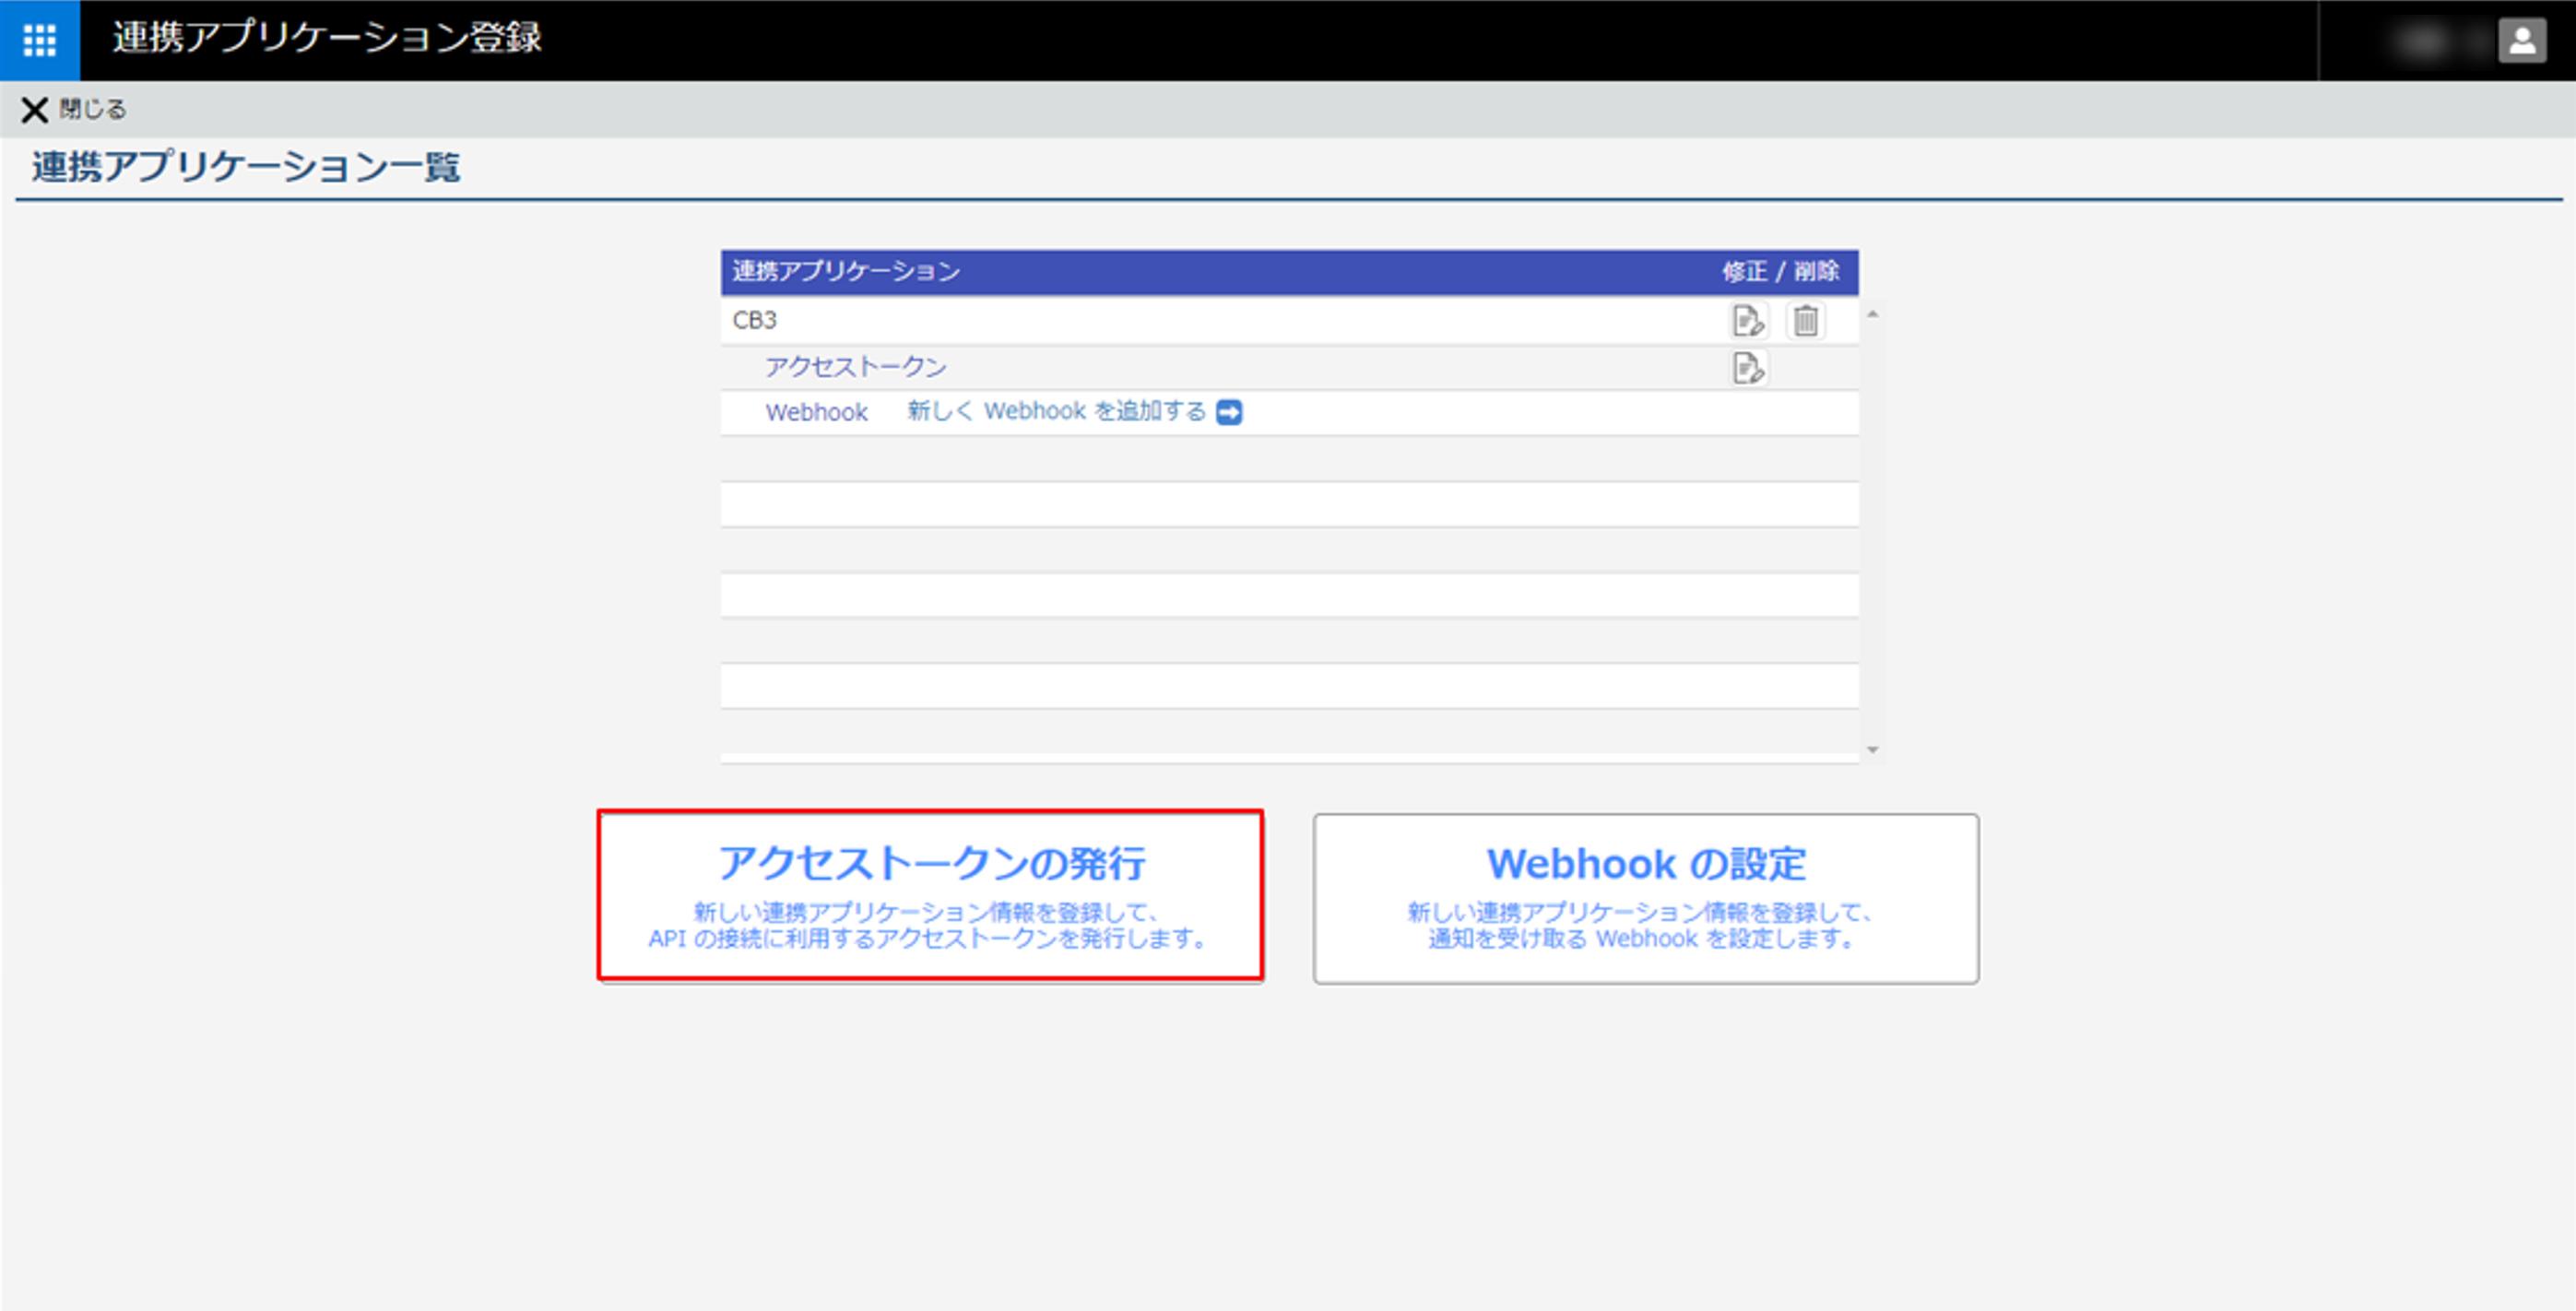This screenshot has width=2576, height=1311.
Task: Click the Webhook の設定 button
Action: pos(1645,898)
